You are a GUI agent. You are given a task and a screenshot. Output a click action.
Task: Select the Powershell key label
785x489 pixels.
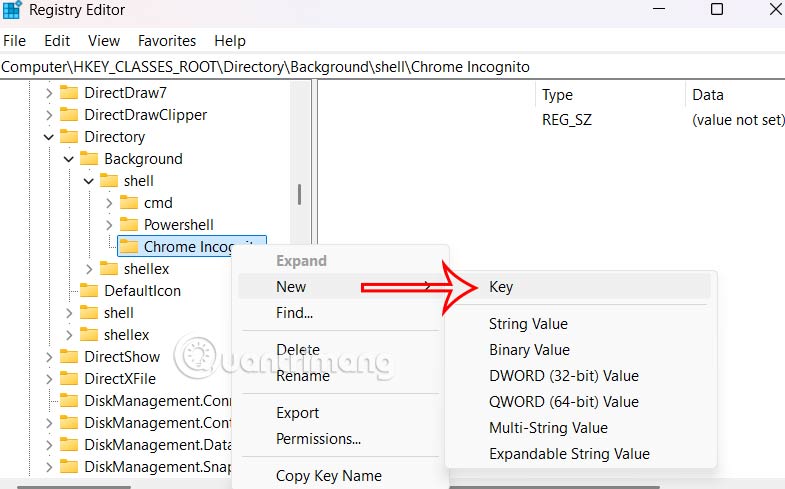pos(179,225)
